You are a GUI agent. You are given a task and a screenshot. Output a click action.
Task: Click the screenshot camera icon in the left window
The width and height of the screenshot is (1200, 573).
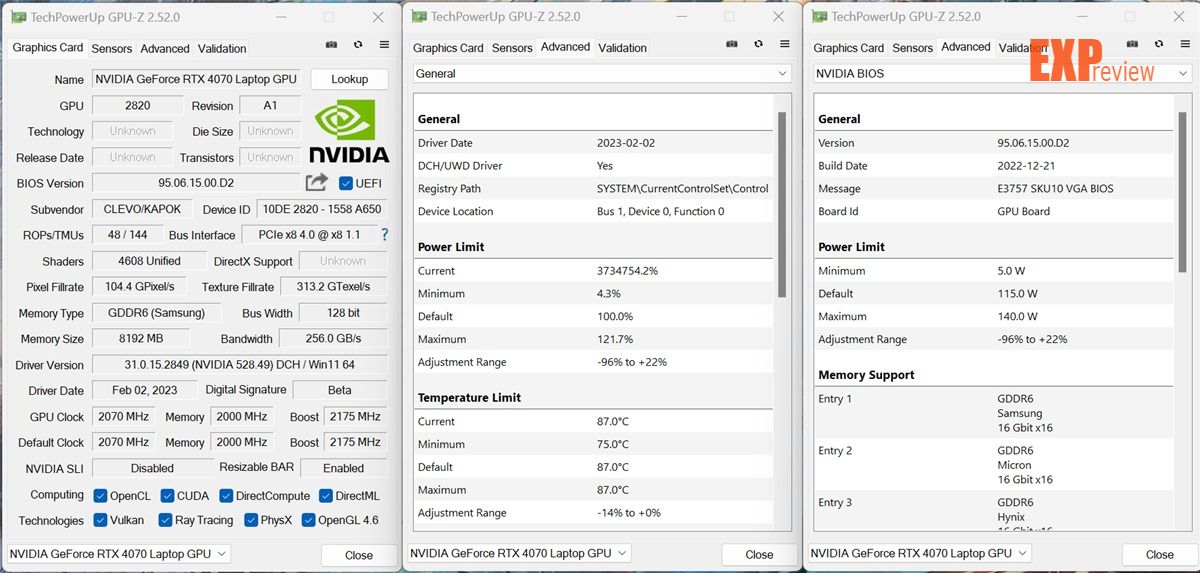331,45
